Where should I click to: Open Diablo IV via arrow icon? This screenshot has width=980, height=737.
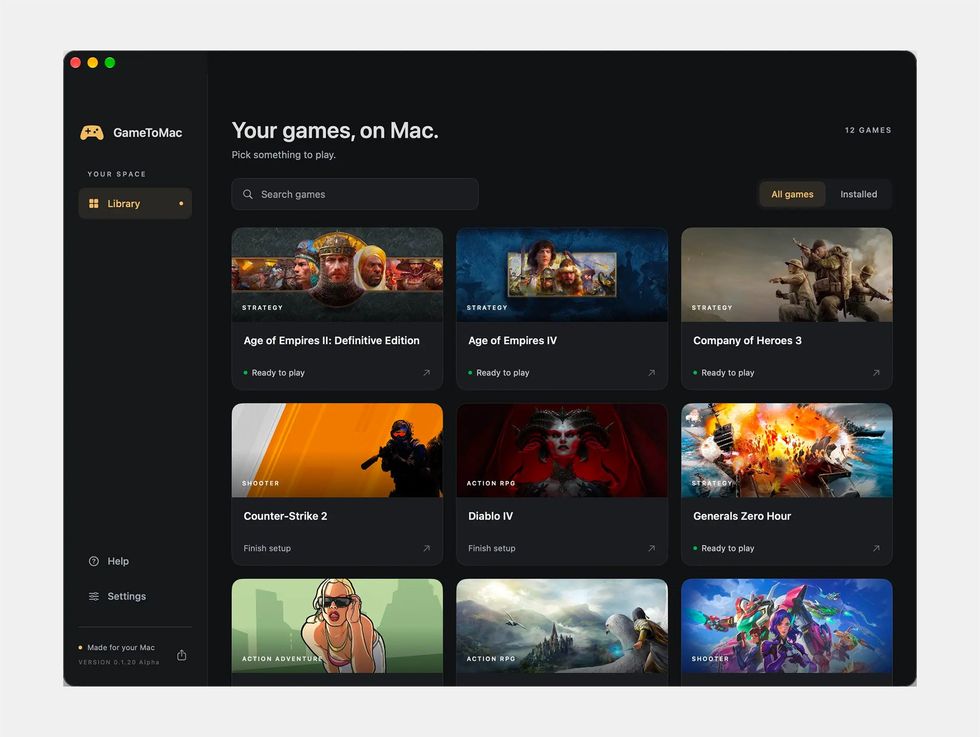coord(651,548)
